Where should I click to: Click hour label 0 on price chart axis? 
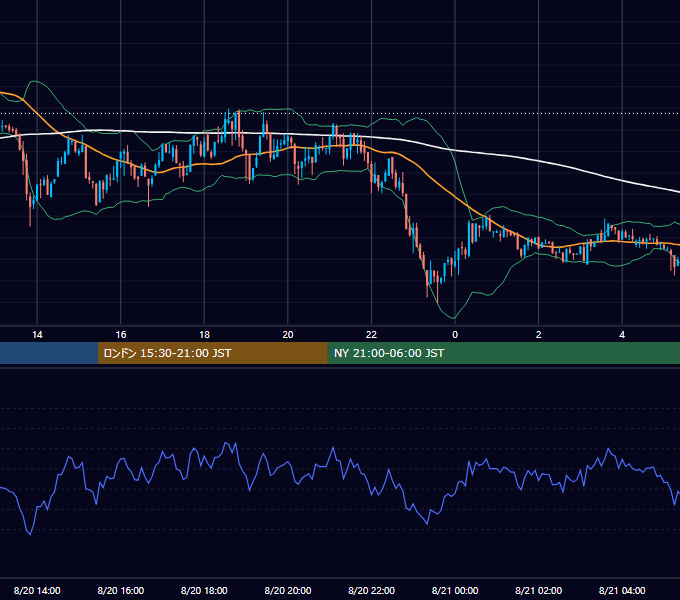(x=455, y=335)
